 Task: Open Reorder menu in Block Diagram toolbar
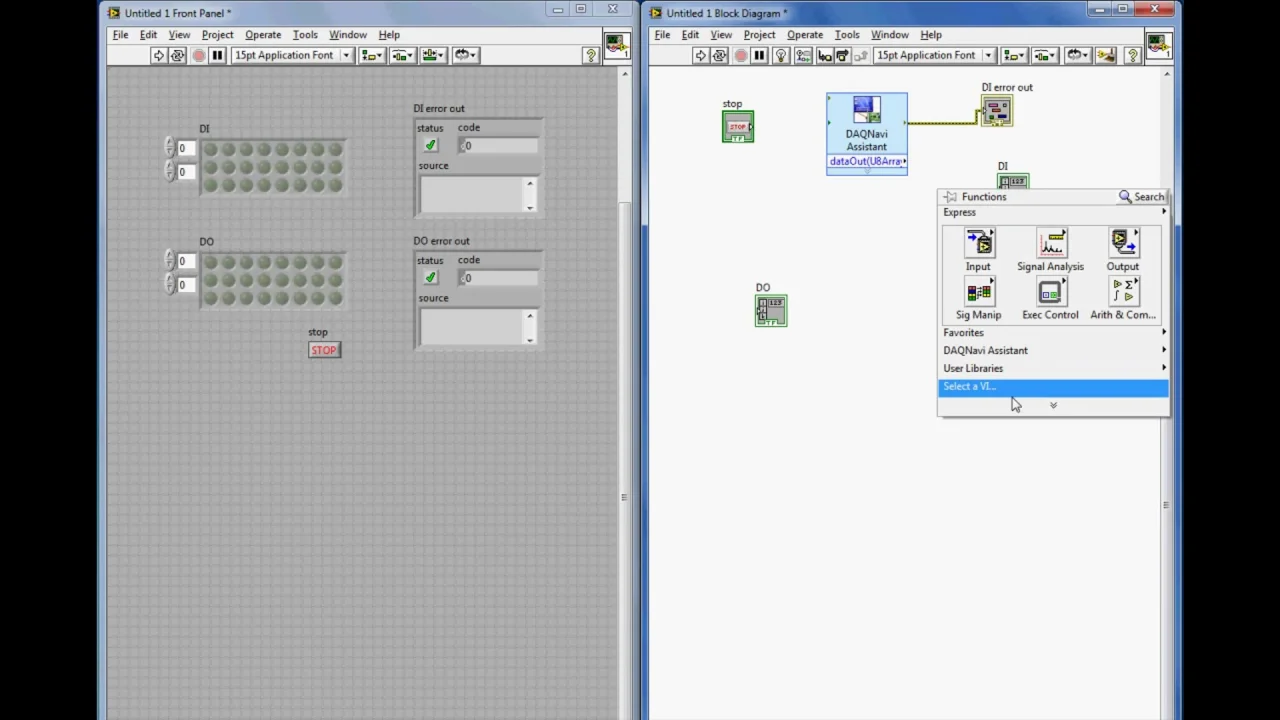coord(1076,56)
